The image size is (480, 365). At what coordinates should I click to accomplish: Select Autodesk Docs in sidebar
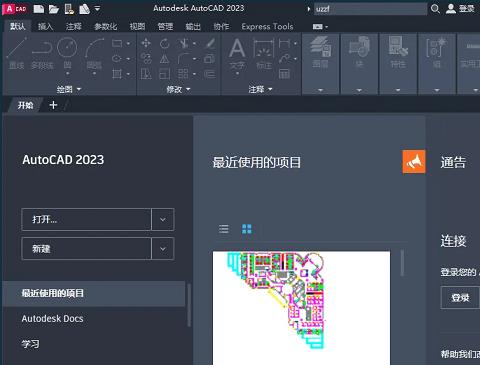coord(53,319)
